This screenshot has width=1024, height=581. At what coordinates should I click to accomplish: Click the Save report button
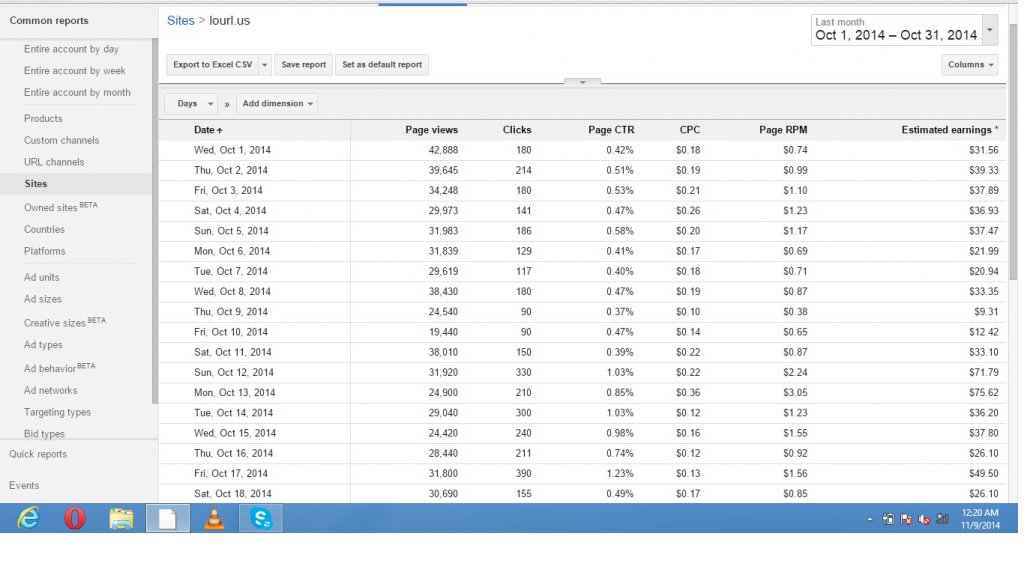[304, 65]
